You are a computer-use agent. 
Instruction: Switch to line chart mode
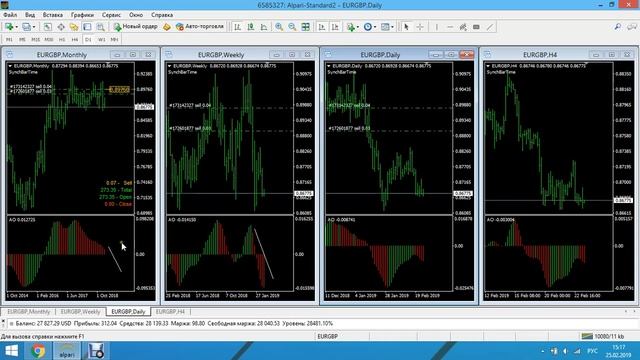[264, 27]
